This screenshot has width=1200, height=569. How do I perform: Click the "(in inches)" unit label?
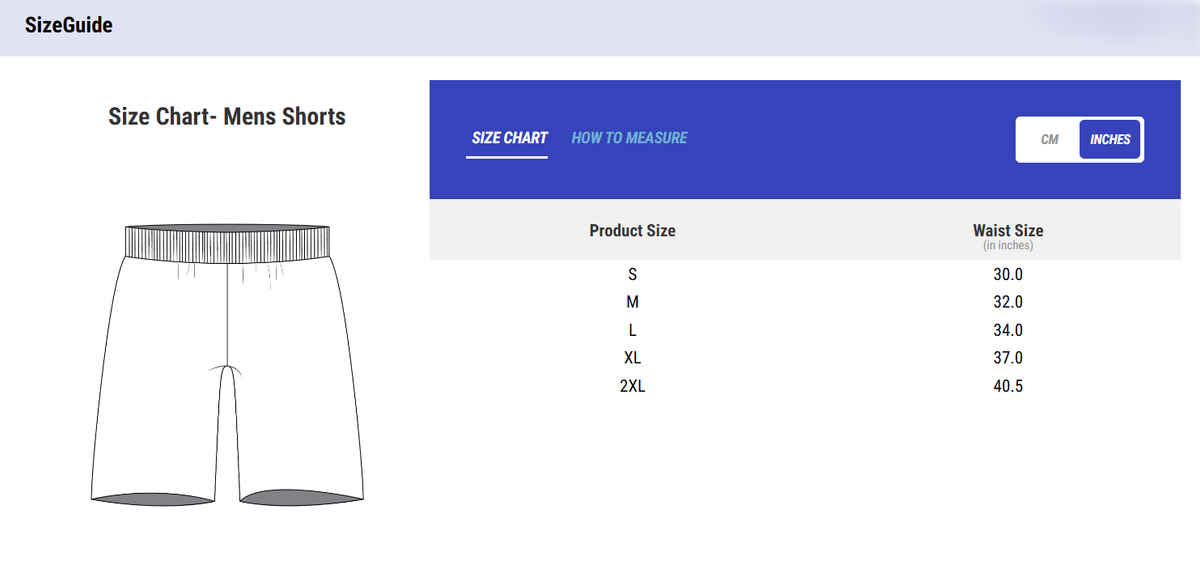coord(1007,245)
